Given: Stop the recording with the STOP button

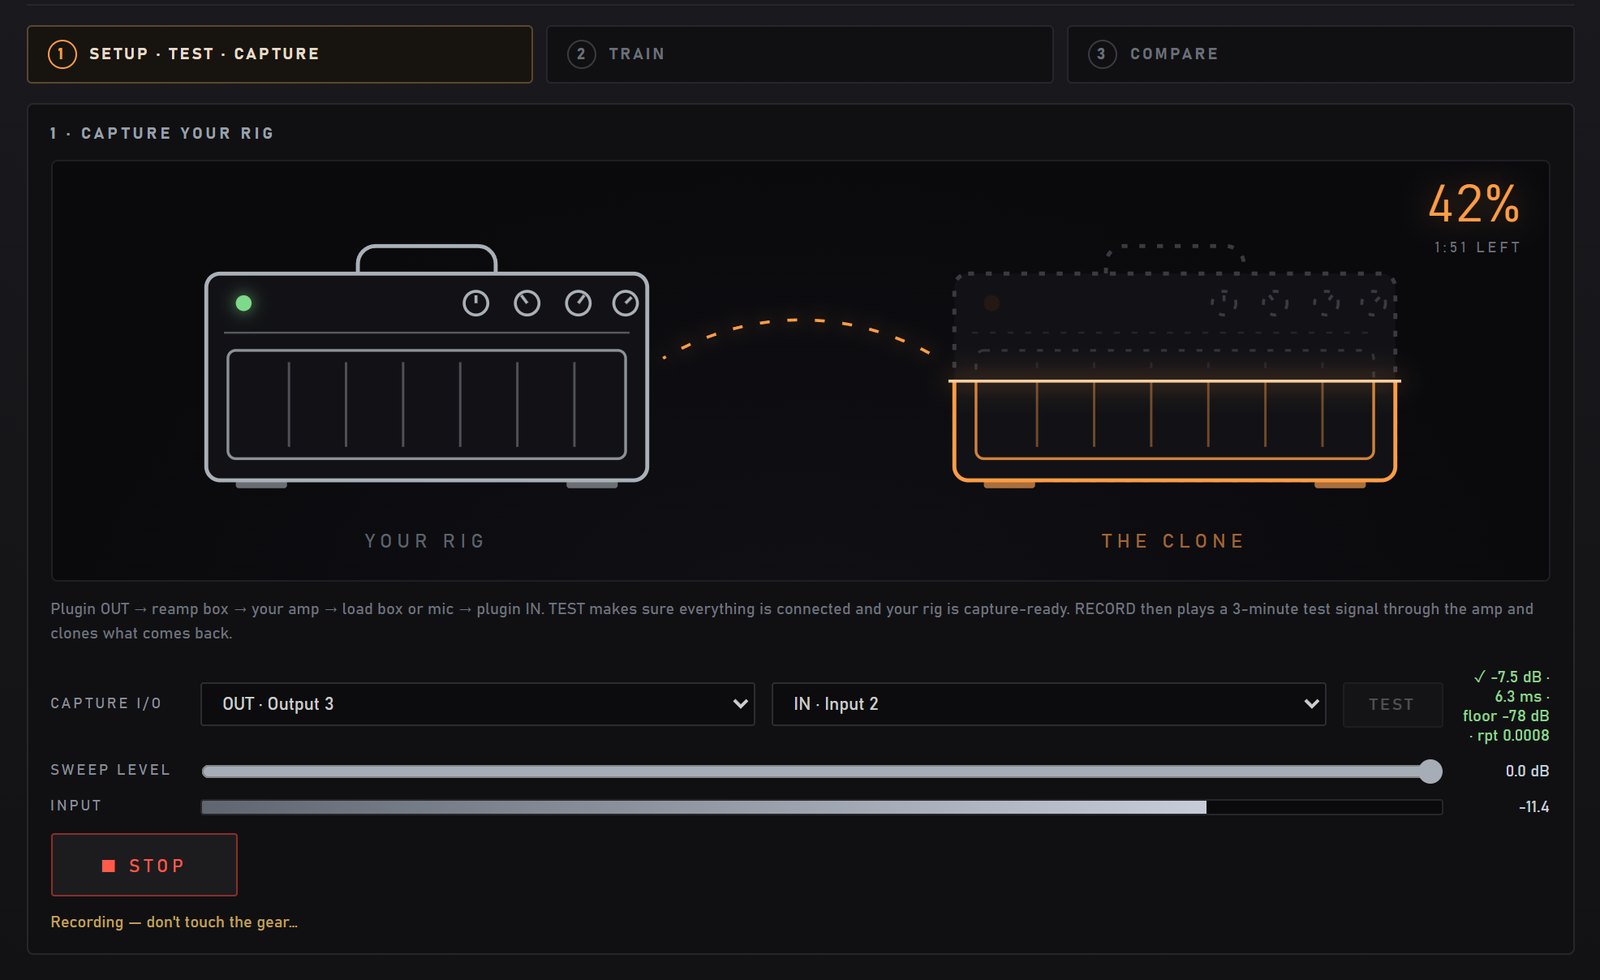Looking at the screenshot, I should point(144,865).
